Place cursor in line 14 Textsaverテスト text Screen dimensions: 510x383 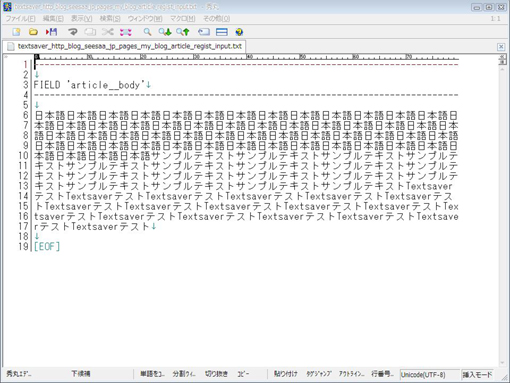[243, 196]
